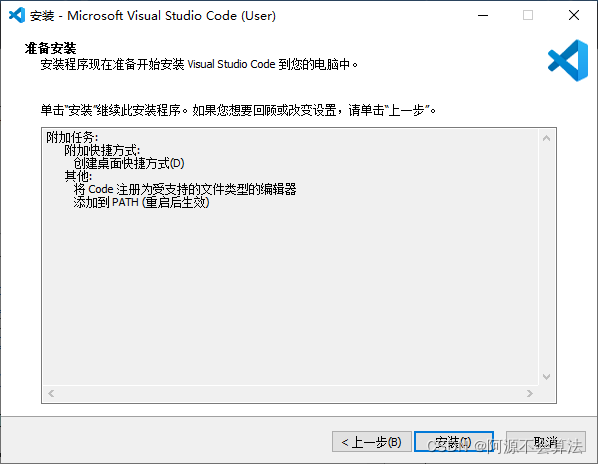Viewport: 598px width, 464px height.
Task: Click the disabled maximize window button
Action: pos(528,15)
